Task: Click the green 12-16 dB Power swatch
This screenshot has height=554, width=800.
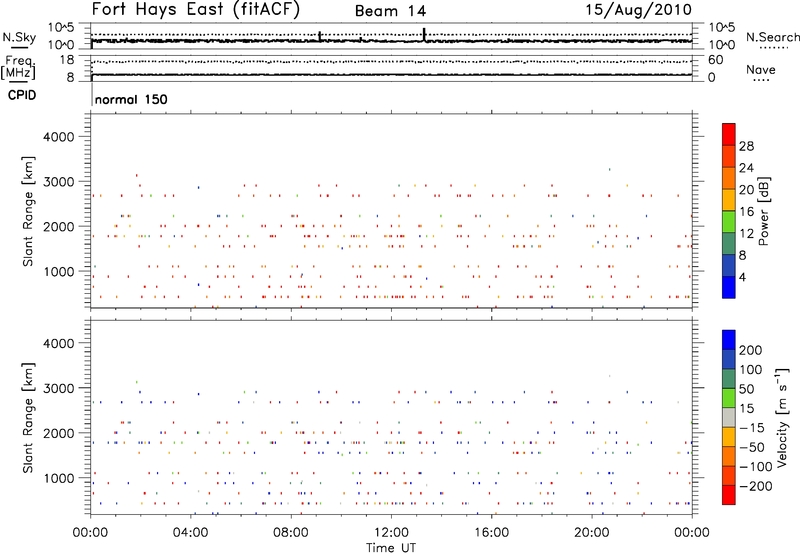Action: coord(729,221)
